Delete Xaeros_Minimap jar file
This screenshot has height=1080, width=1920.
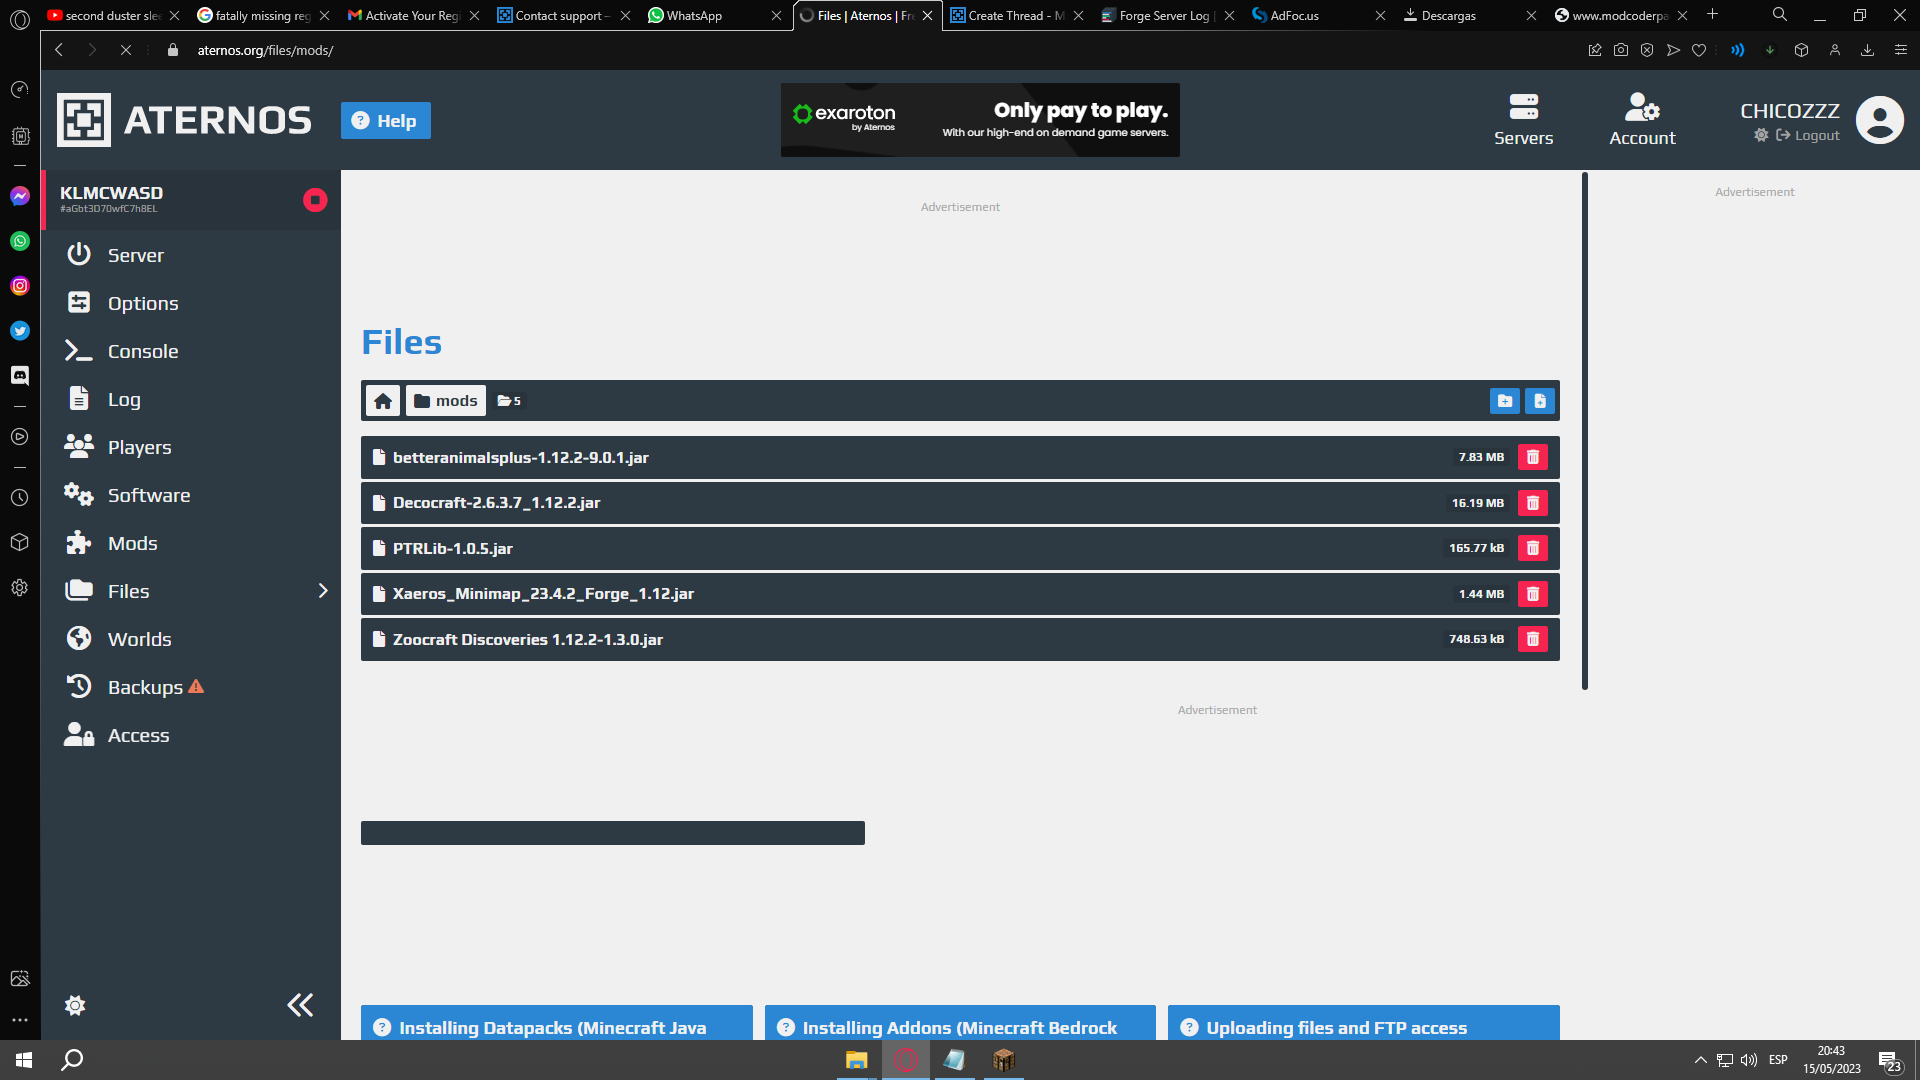click(x=1533, y=594)
